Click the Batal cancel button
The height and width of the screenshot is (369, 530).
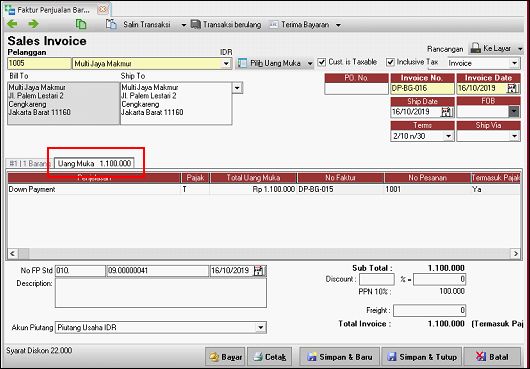pos(492,357)
